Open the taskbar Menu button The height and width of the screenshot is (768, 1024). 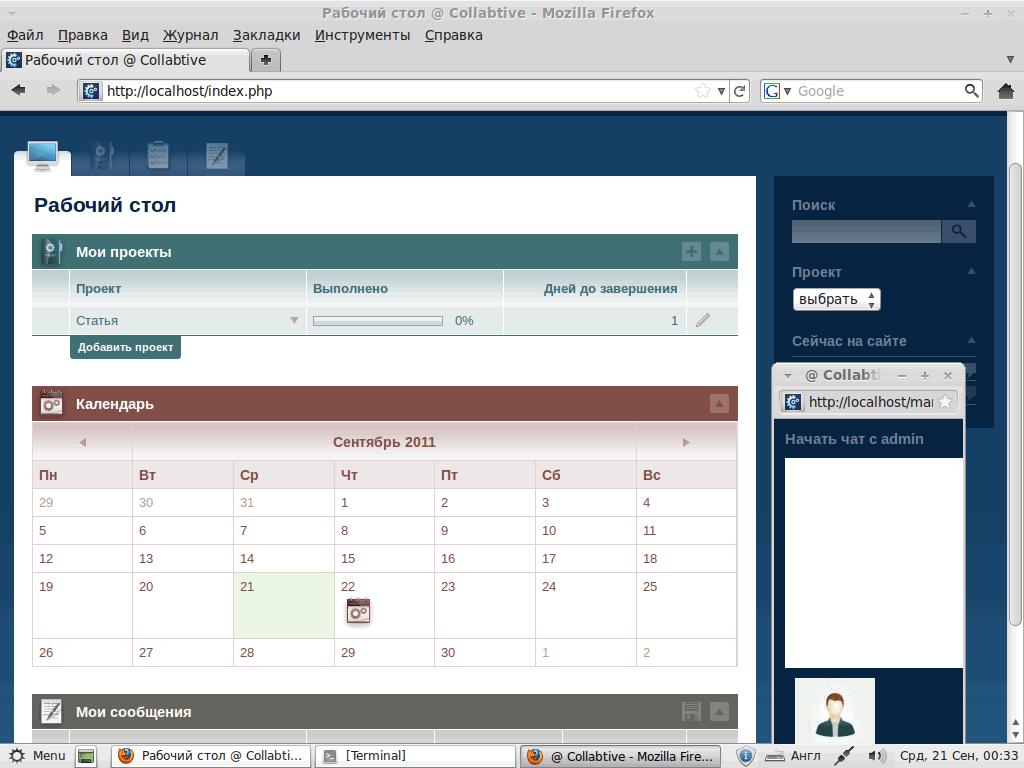(37, 756)
